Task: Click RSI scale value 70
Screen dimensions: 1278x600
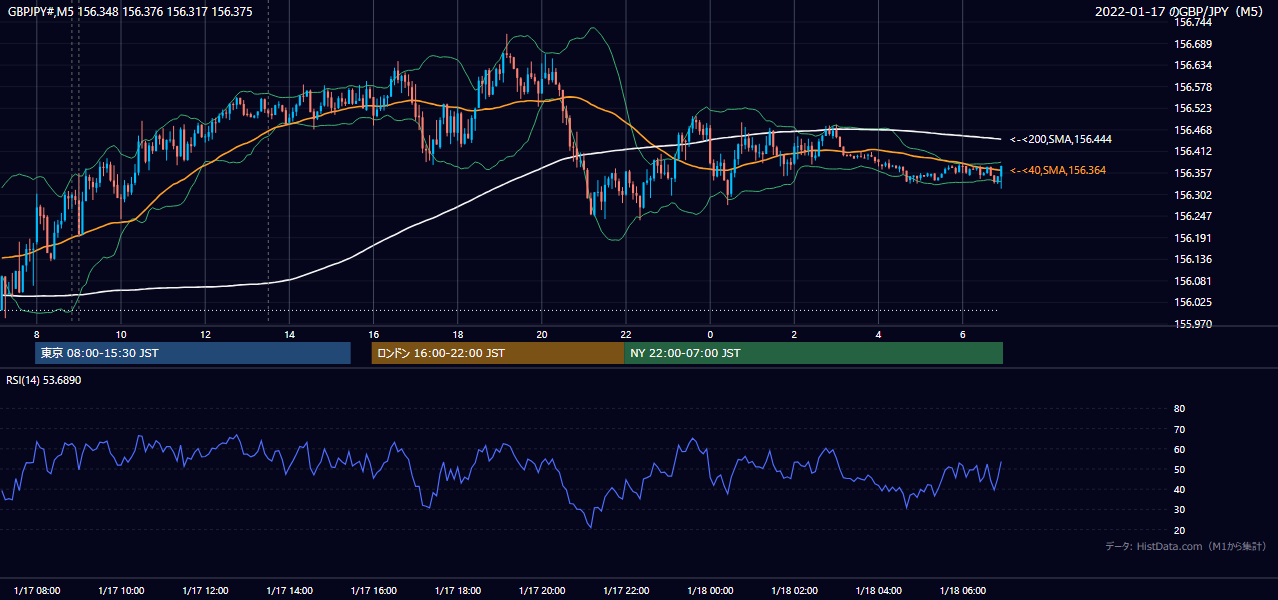Action: (x=1180, y=429)
